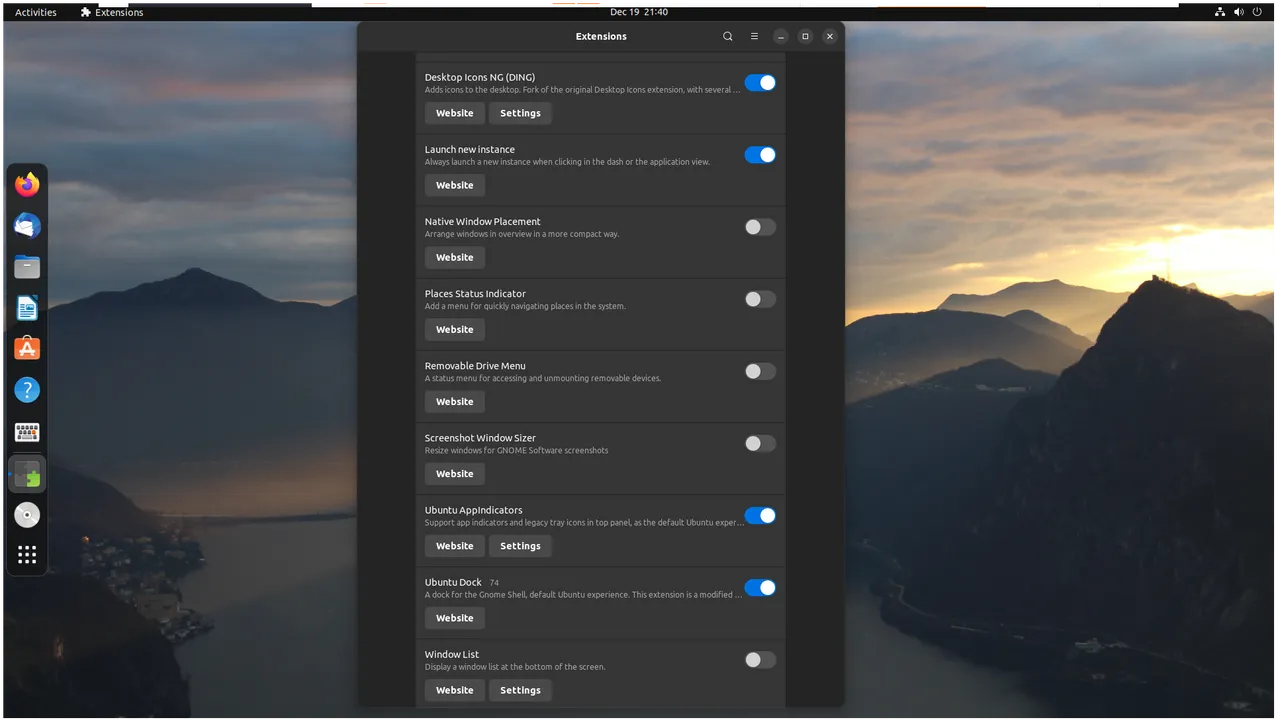Maximize the Extensions window

[805, 36]
